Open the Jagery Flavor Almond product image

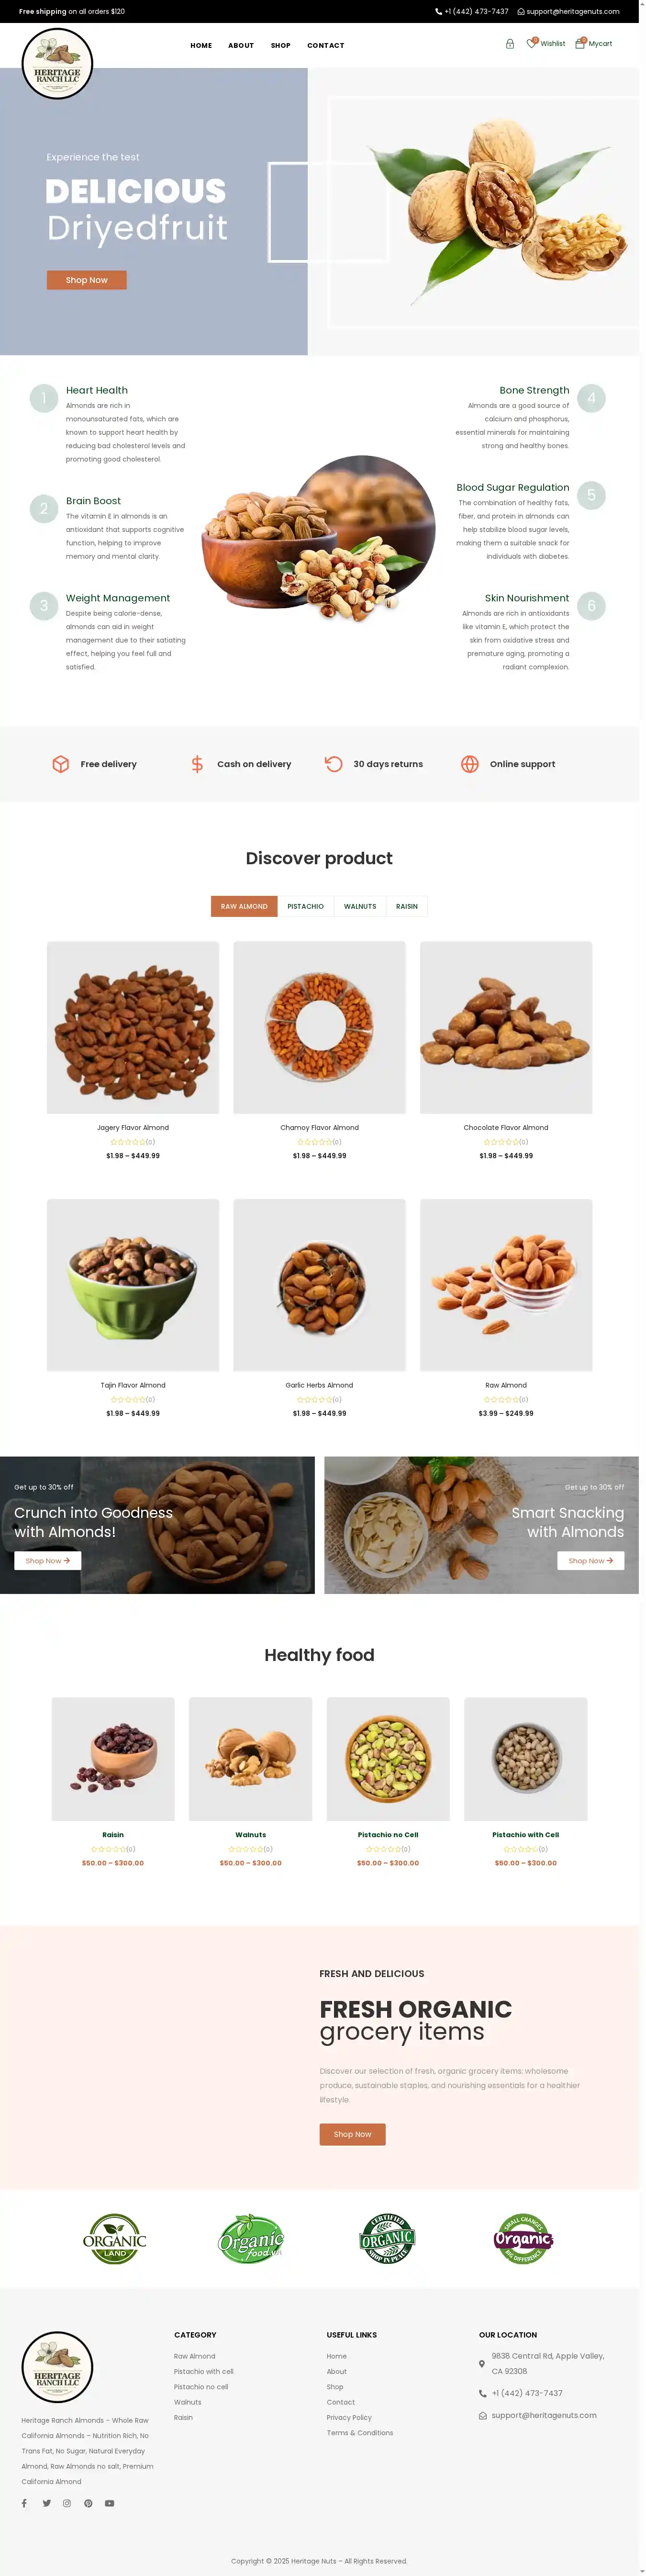133,1027
